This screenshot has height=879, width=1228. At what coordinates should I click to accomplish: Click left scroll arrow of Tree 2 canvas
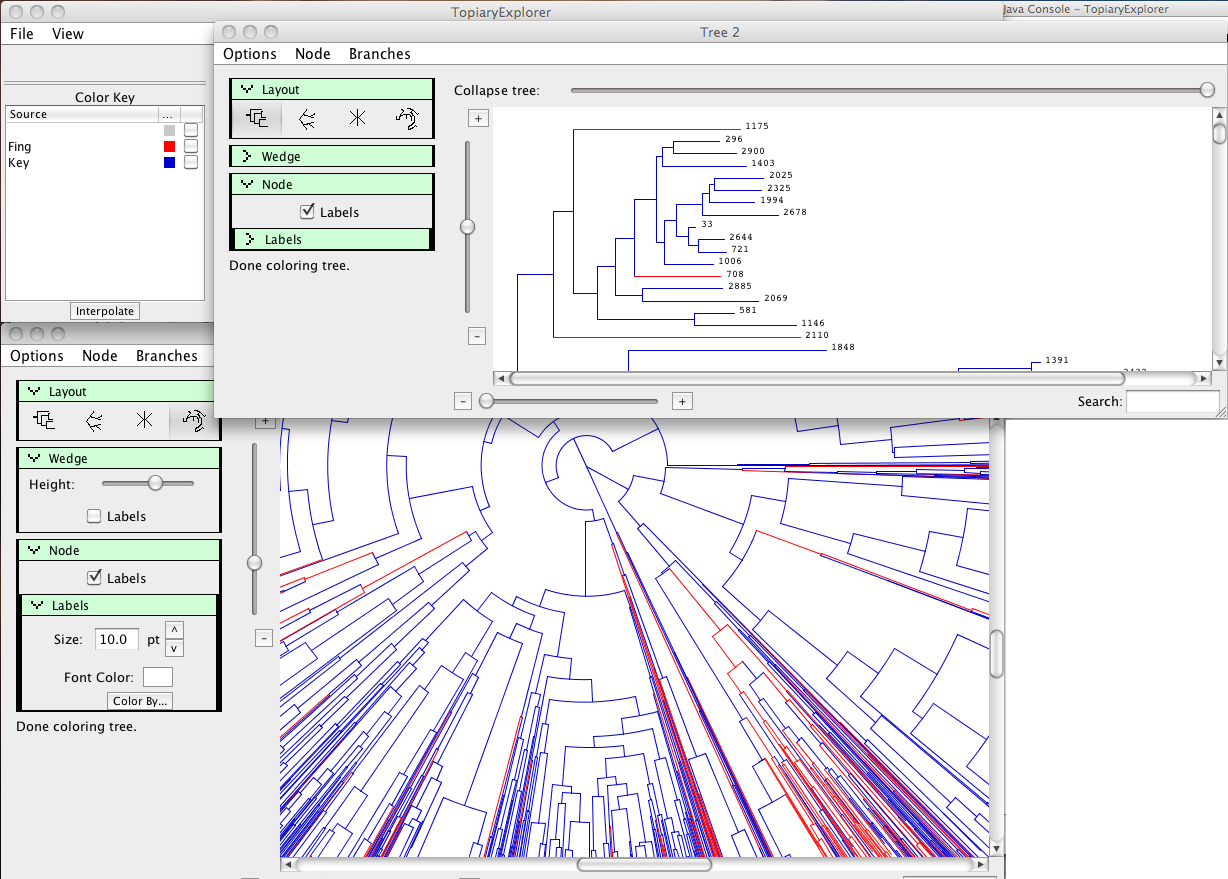[x=501, y=379]
